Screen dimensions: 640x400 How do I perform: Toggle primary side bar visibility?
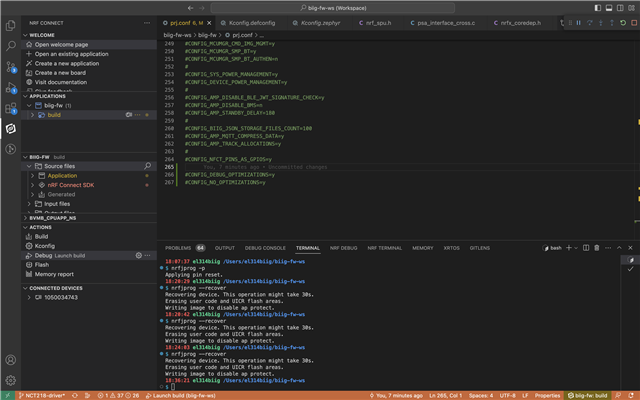point(598,8)
